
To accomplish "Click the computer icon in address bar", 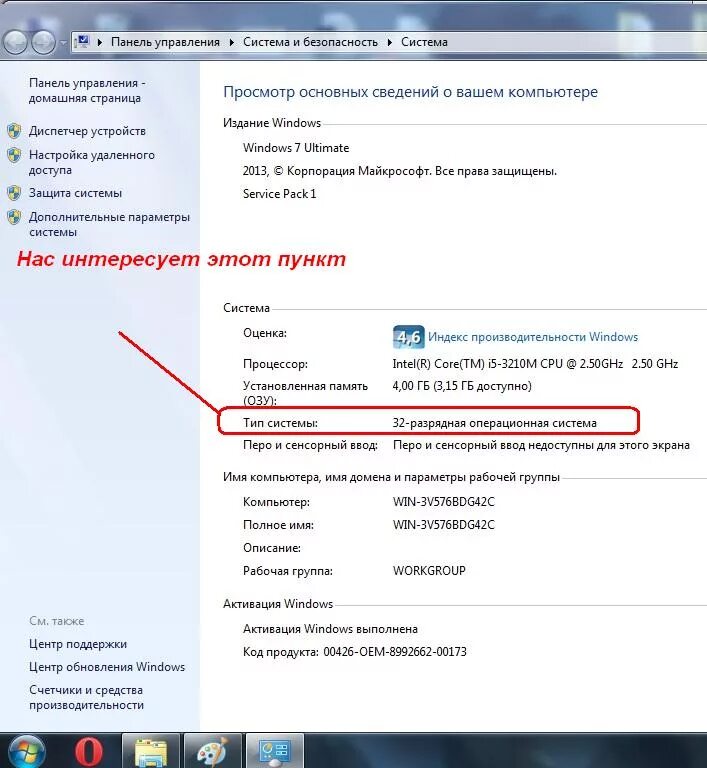I will point(83,41).
